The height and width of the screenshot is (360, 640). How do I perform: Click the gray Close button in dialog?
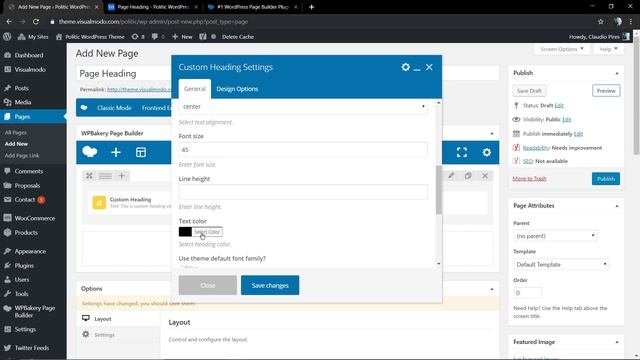click(207, 285)
